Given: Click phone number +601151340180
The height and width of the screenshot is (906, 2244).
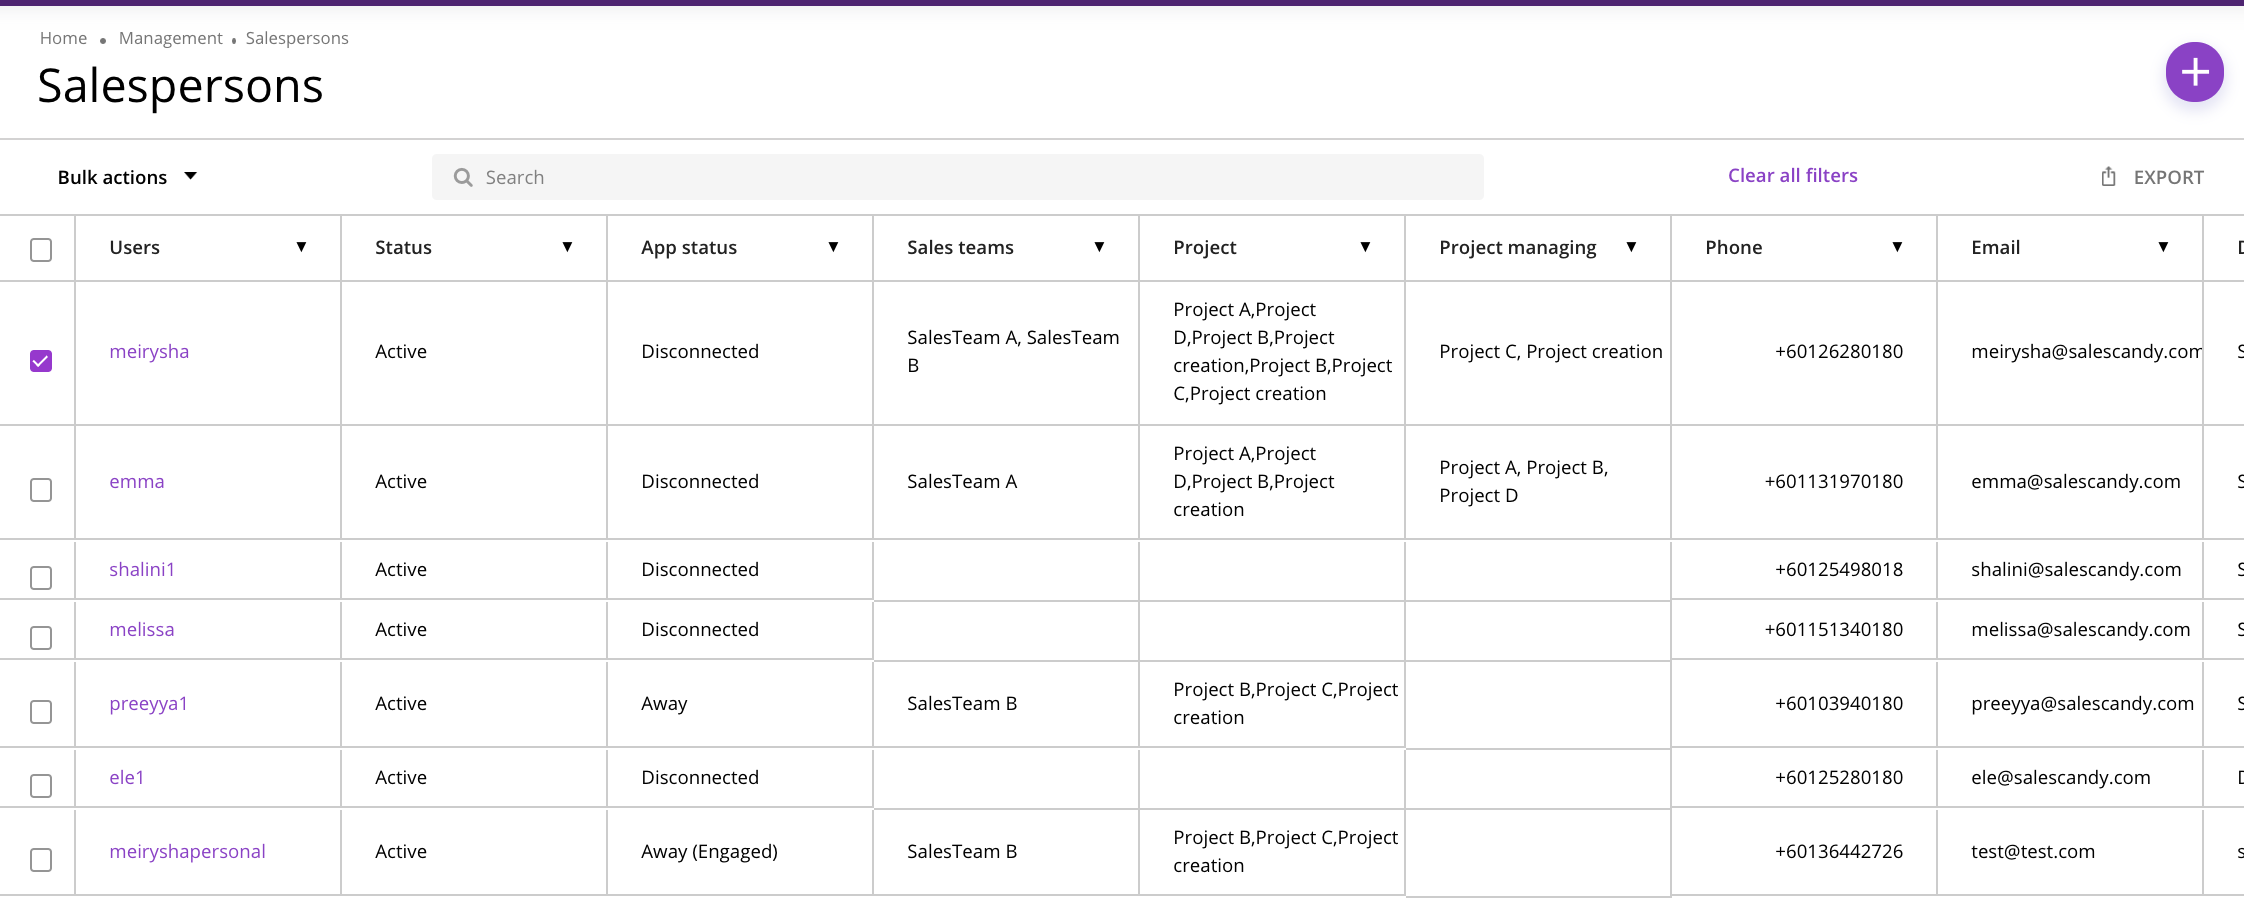Looking at the screenshot, I should click(1833, 629).
